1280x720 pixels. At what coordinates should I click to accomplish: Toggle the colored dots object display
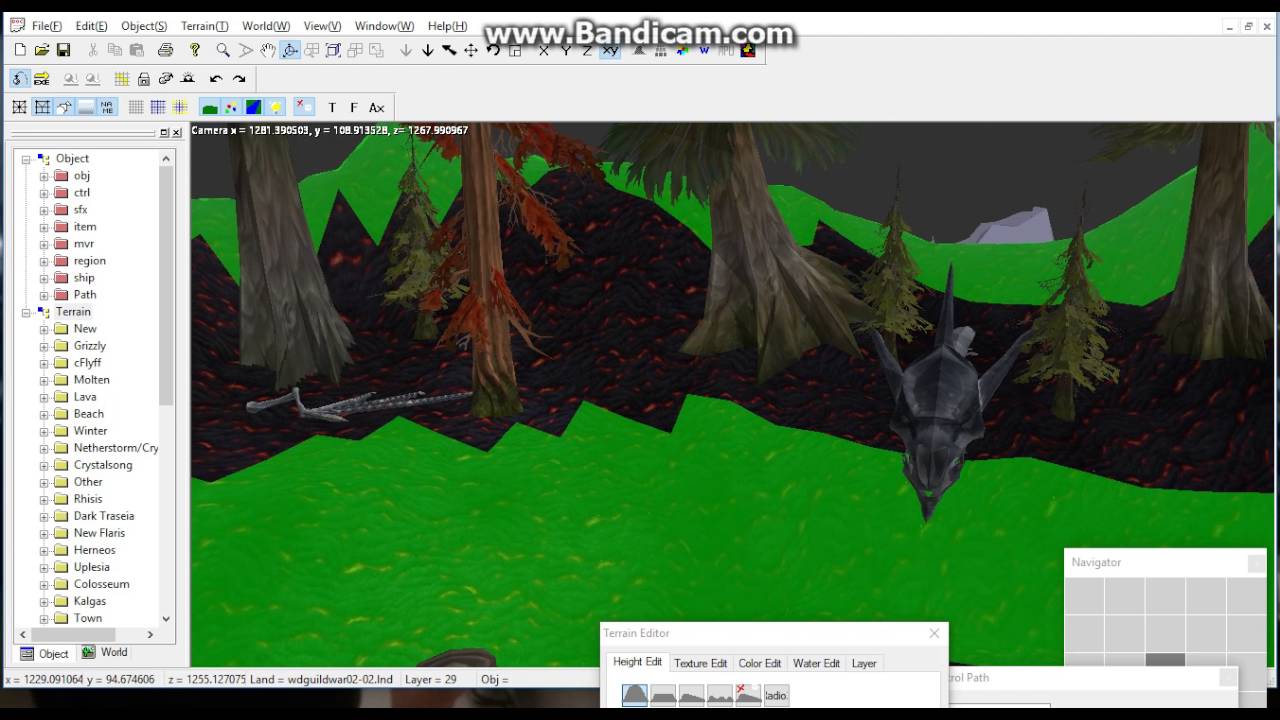click(232, 107)
